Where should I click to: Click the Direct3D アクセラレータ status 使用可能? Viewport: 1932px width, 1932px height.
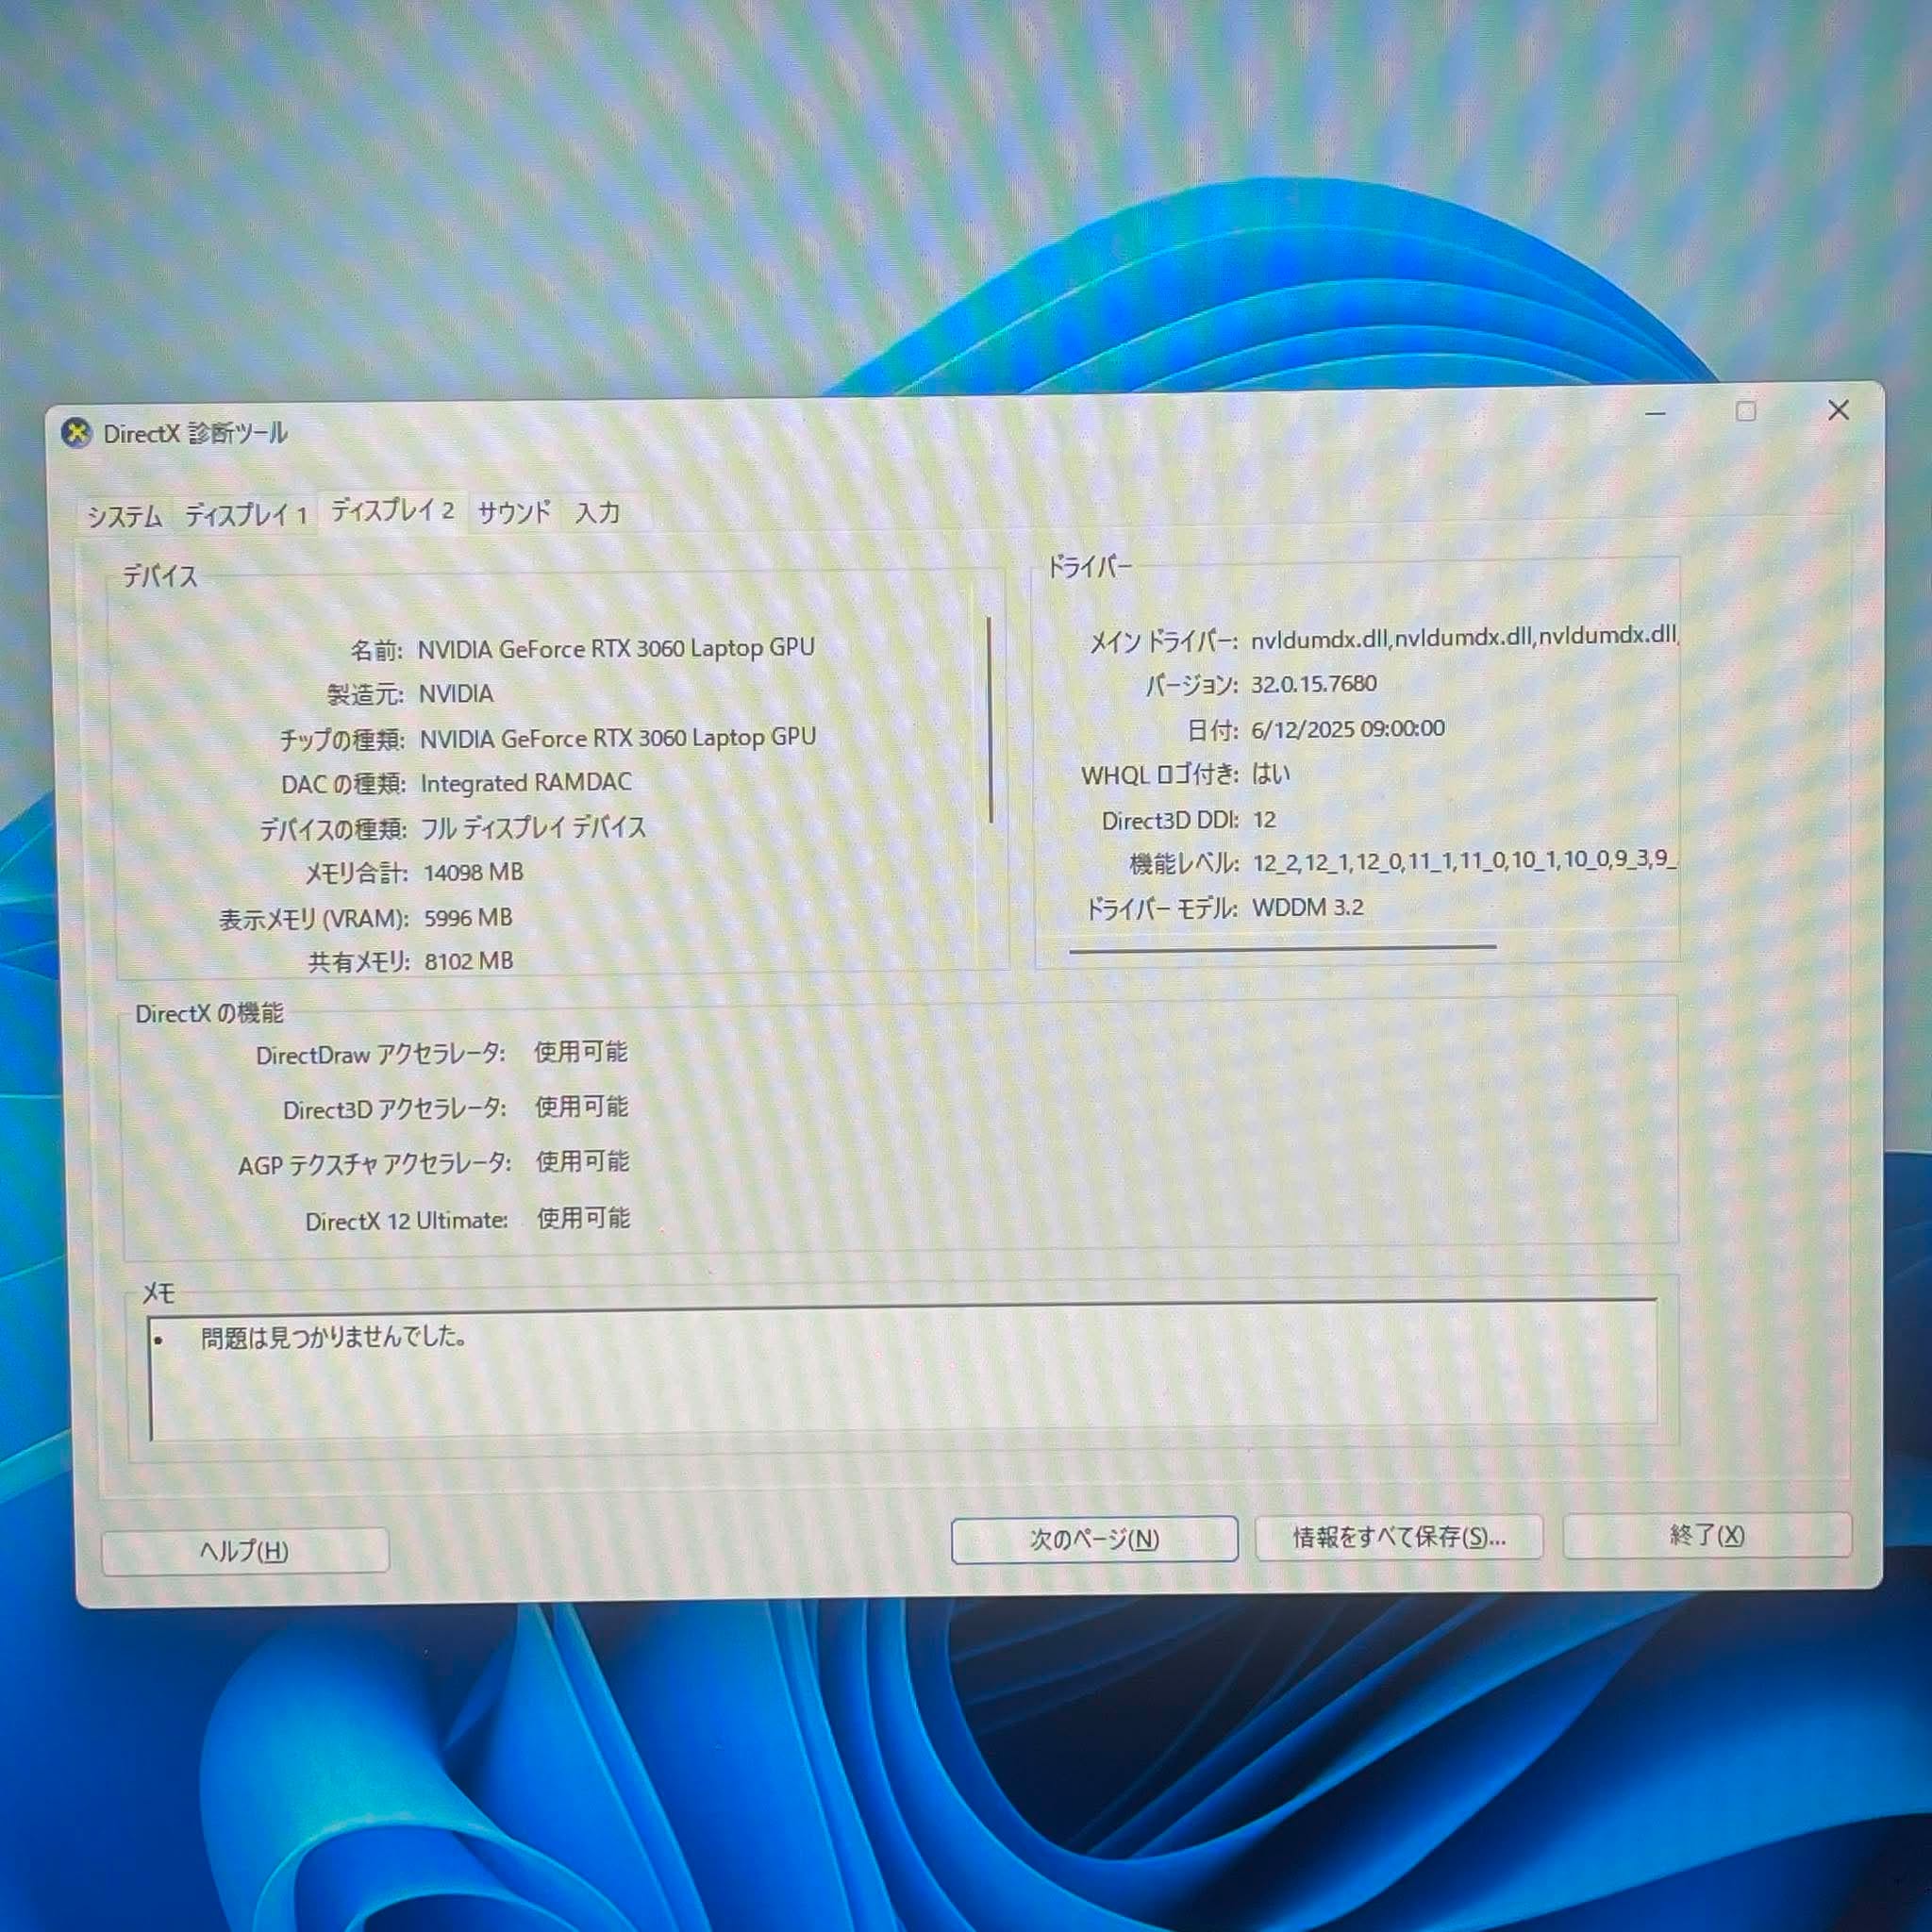(582, 1107)
